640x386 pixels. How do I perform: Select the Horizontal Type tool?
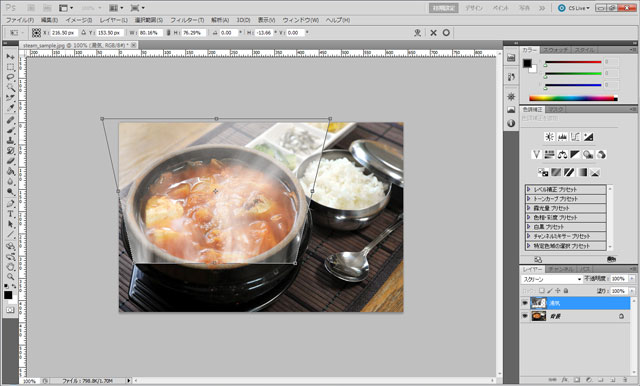point(11,214)
